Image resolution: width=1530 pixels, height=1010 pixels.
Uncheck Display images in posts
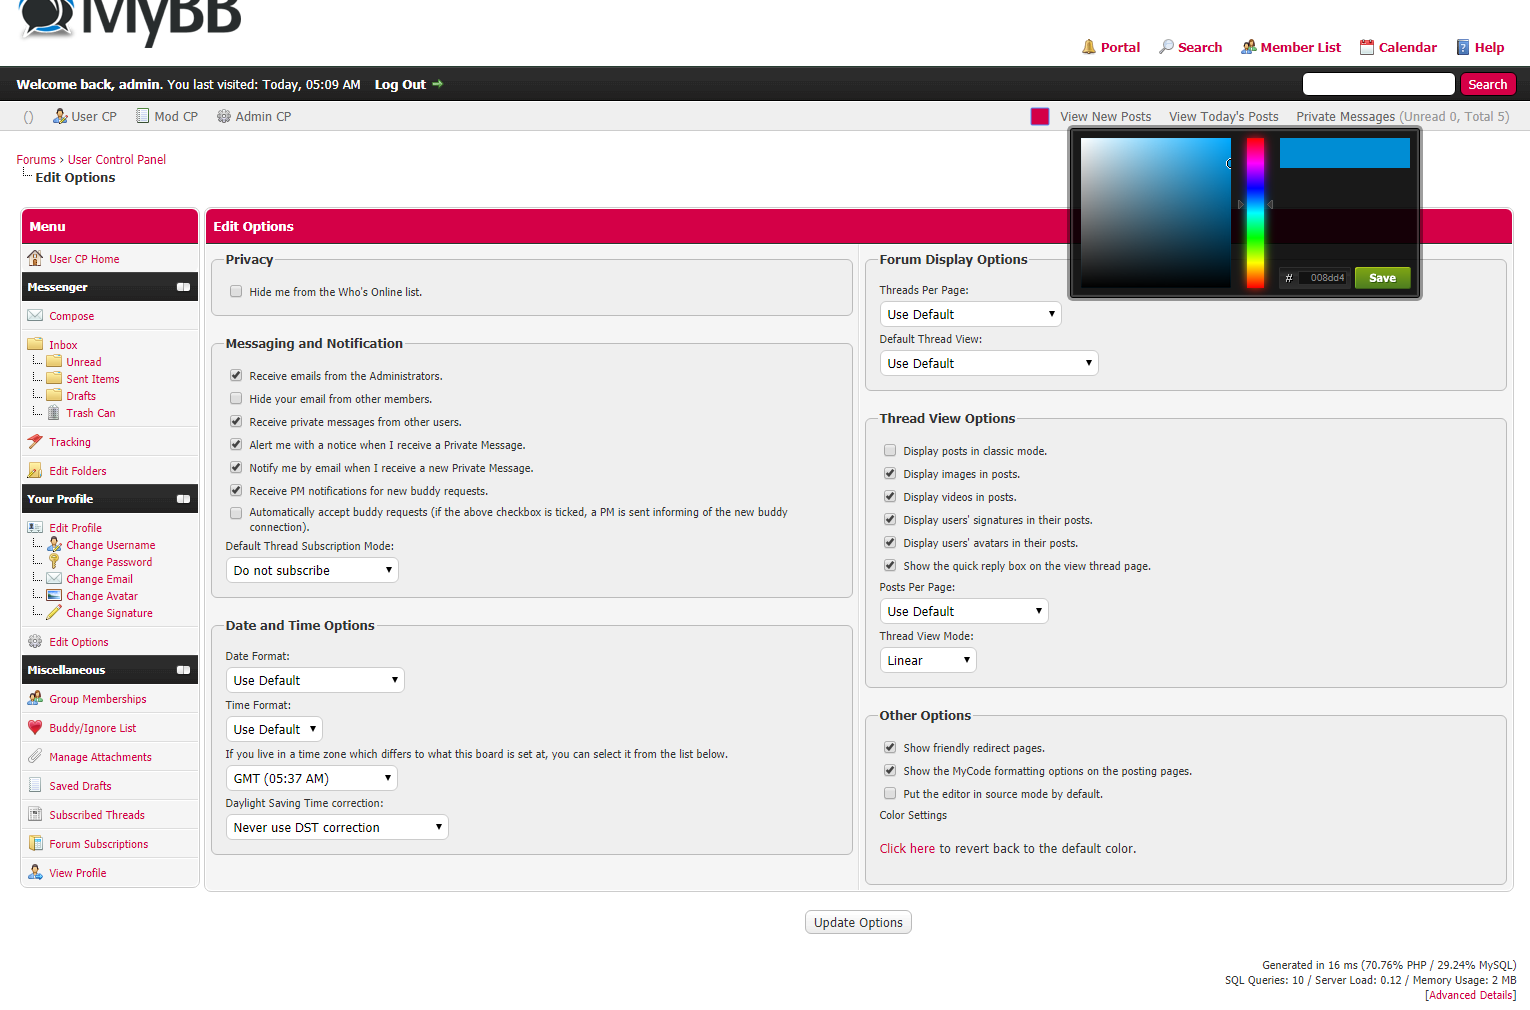tap(890, 474)
